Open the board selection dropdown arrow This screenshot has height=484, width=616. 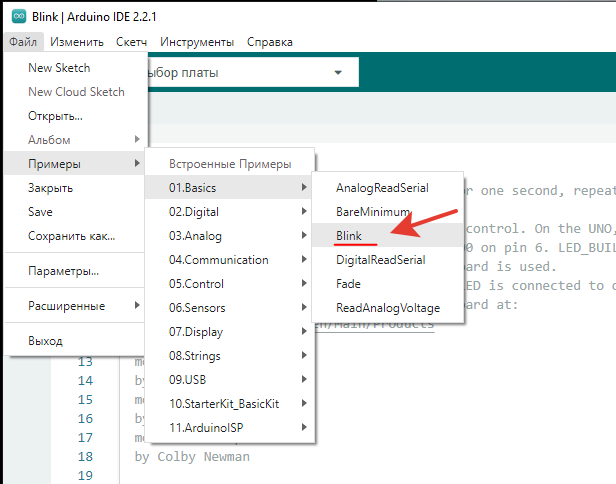tap(338, 73)
